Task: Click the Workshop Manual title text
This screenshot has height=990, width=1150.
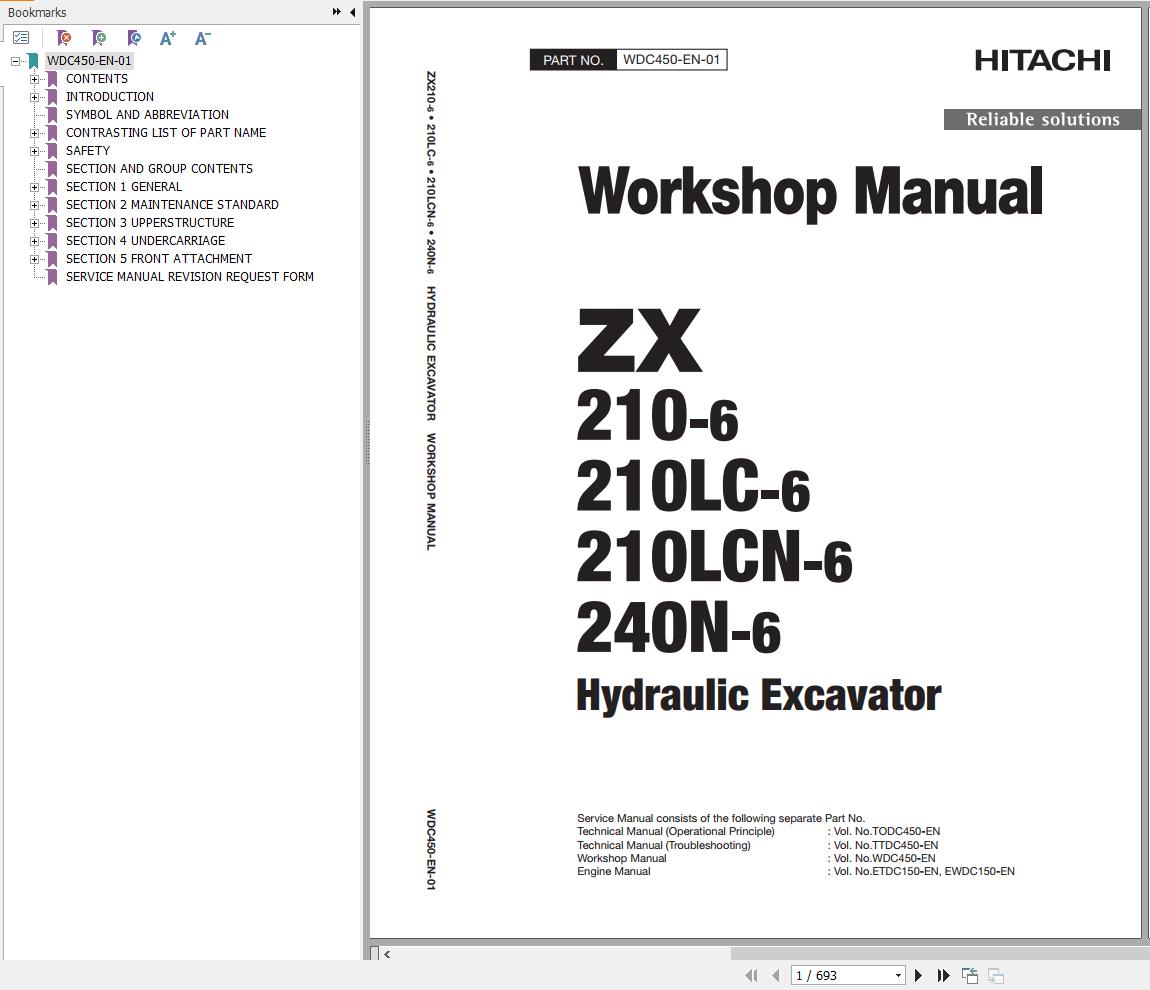Action: (x=810, y=192)
